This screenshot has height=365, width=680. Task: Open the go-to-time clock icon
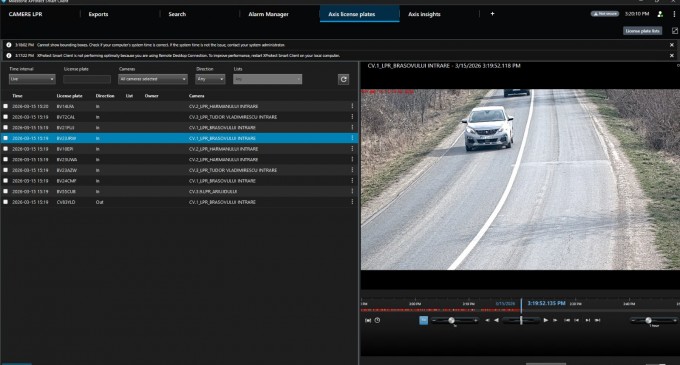[377, 320]
